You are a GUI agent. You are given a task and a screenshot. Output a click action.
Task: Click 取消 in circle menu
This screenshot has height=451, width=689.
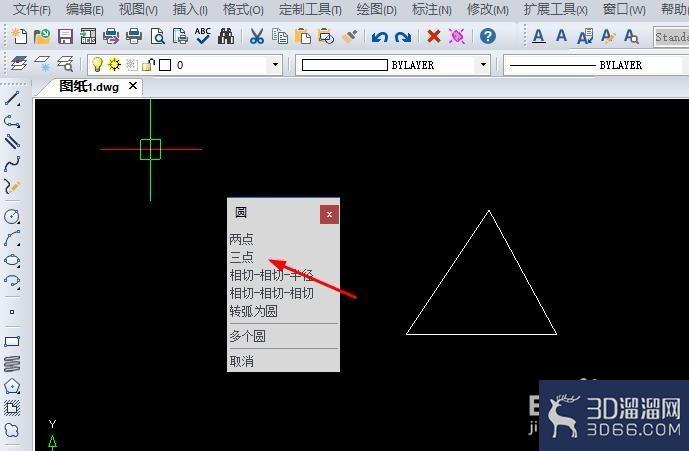241,361
